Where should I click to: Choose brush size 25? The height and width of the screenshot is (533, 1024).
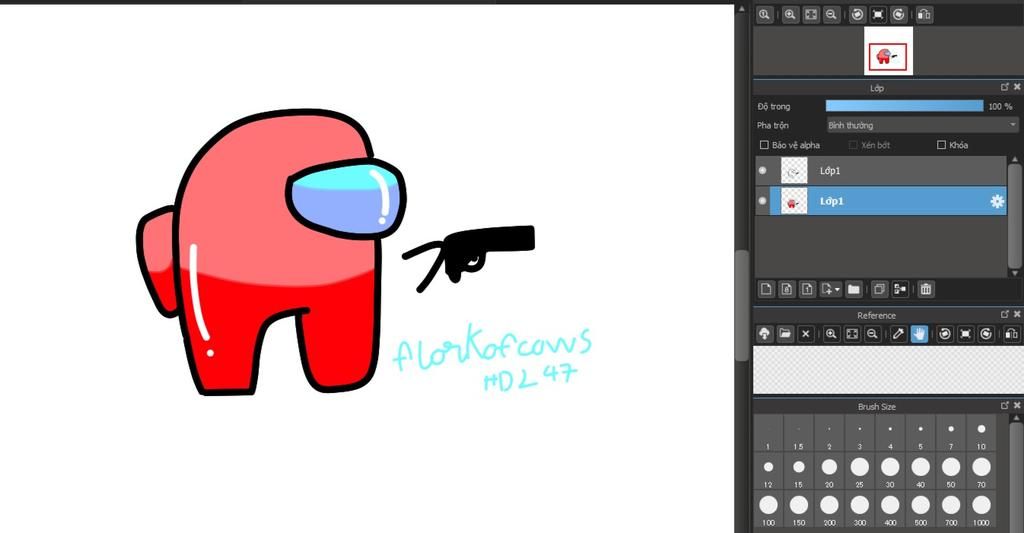coord(859,472)
